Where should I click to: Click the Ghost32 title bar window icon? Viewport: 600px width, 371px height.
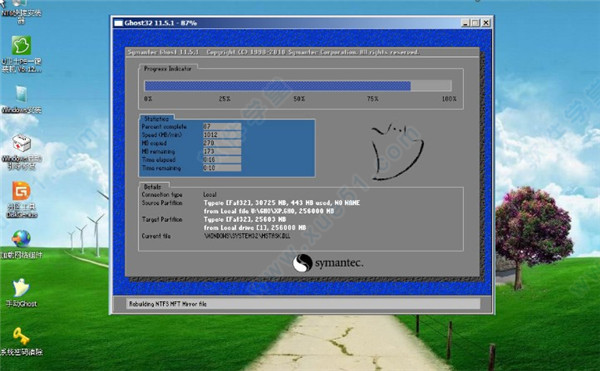coord(118,23)
